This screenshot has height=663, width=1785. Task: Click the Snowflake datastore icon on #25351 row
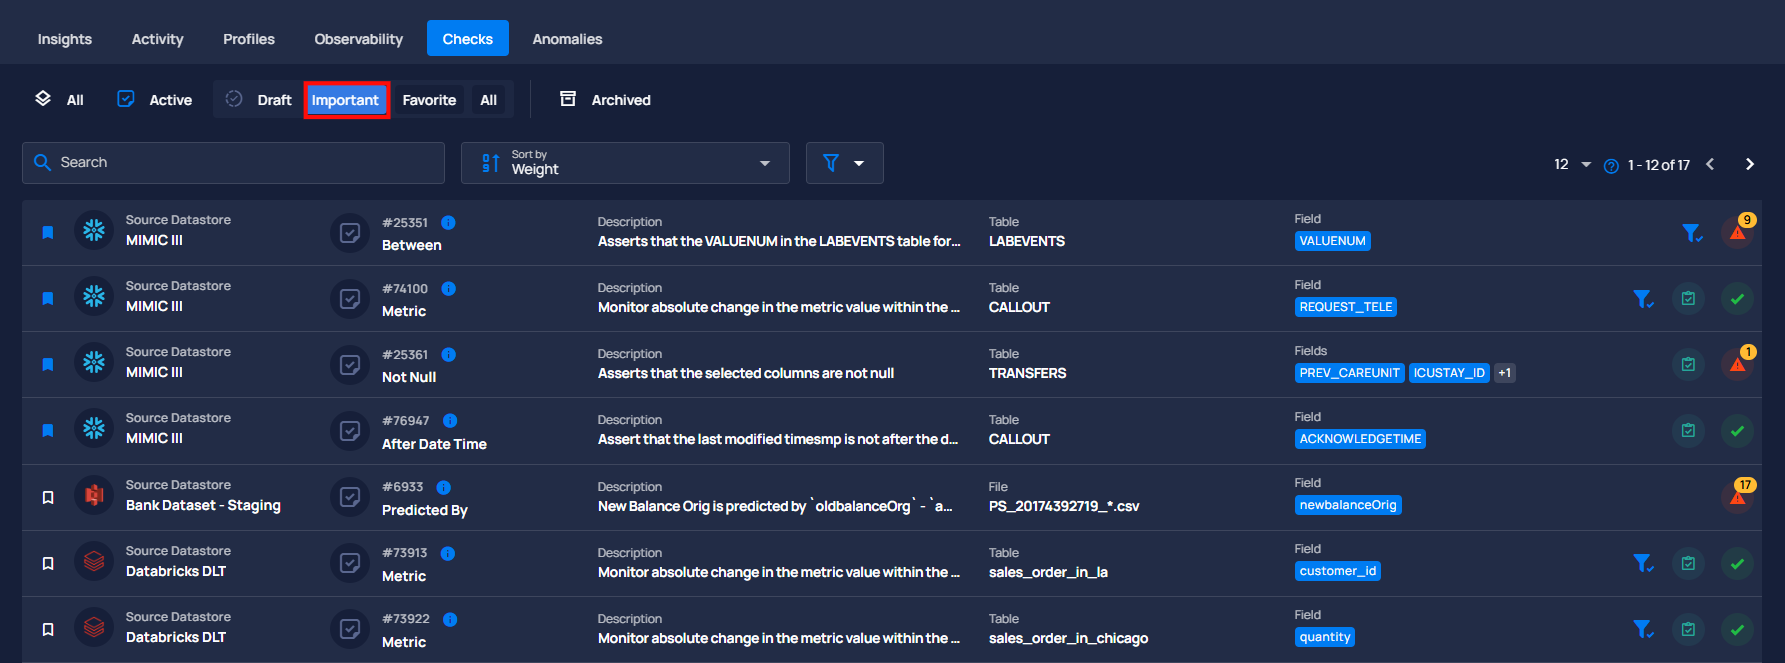[94, 231]
